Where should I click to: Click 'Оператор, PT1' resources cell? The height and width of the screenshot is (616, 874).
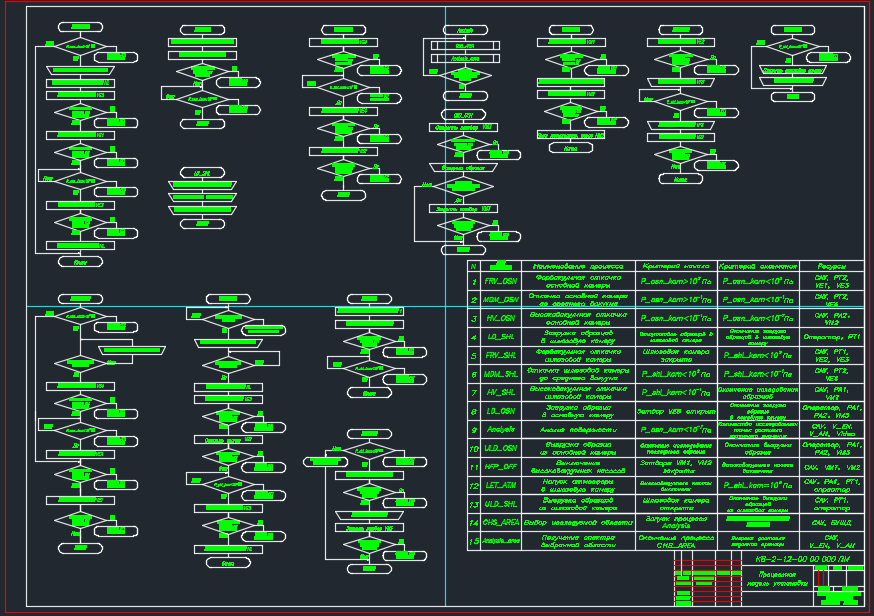pyautogui.click(x=829, y=337)
